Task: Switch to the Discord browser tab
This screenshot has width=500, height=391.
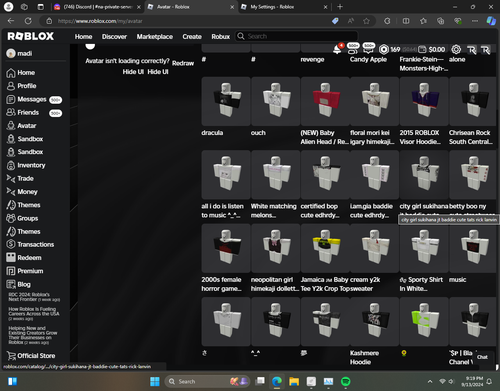Action: click(97, 7)
